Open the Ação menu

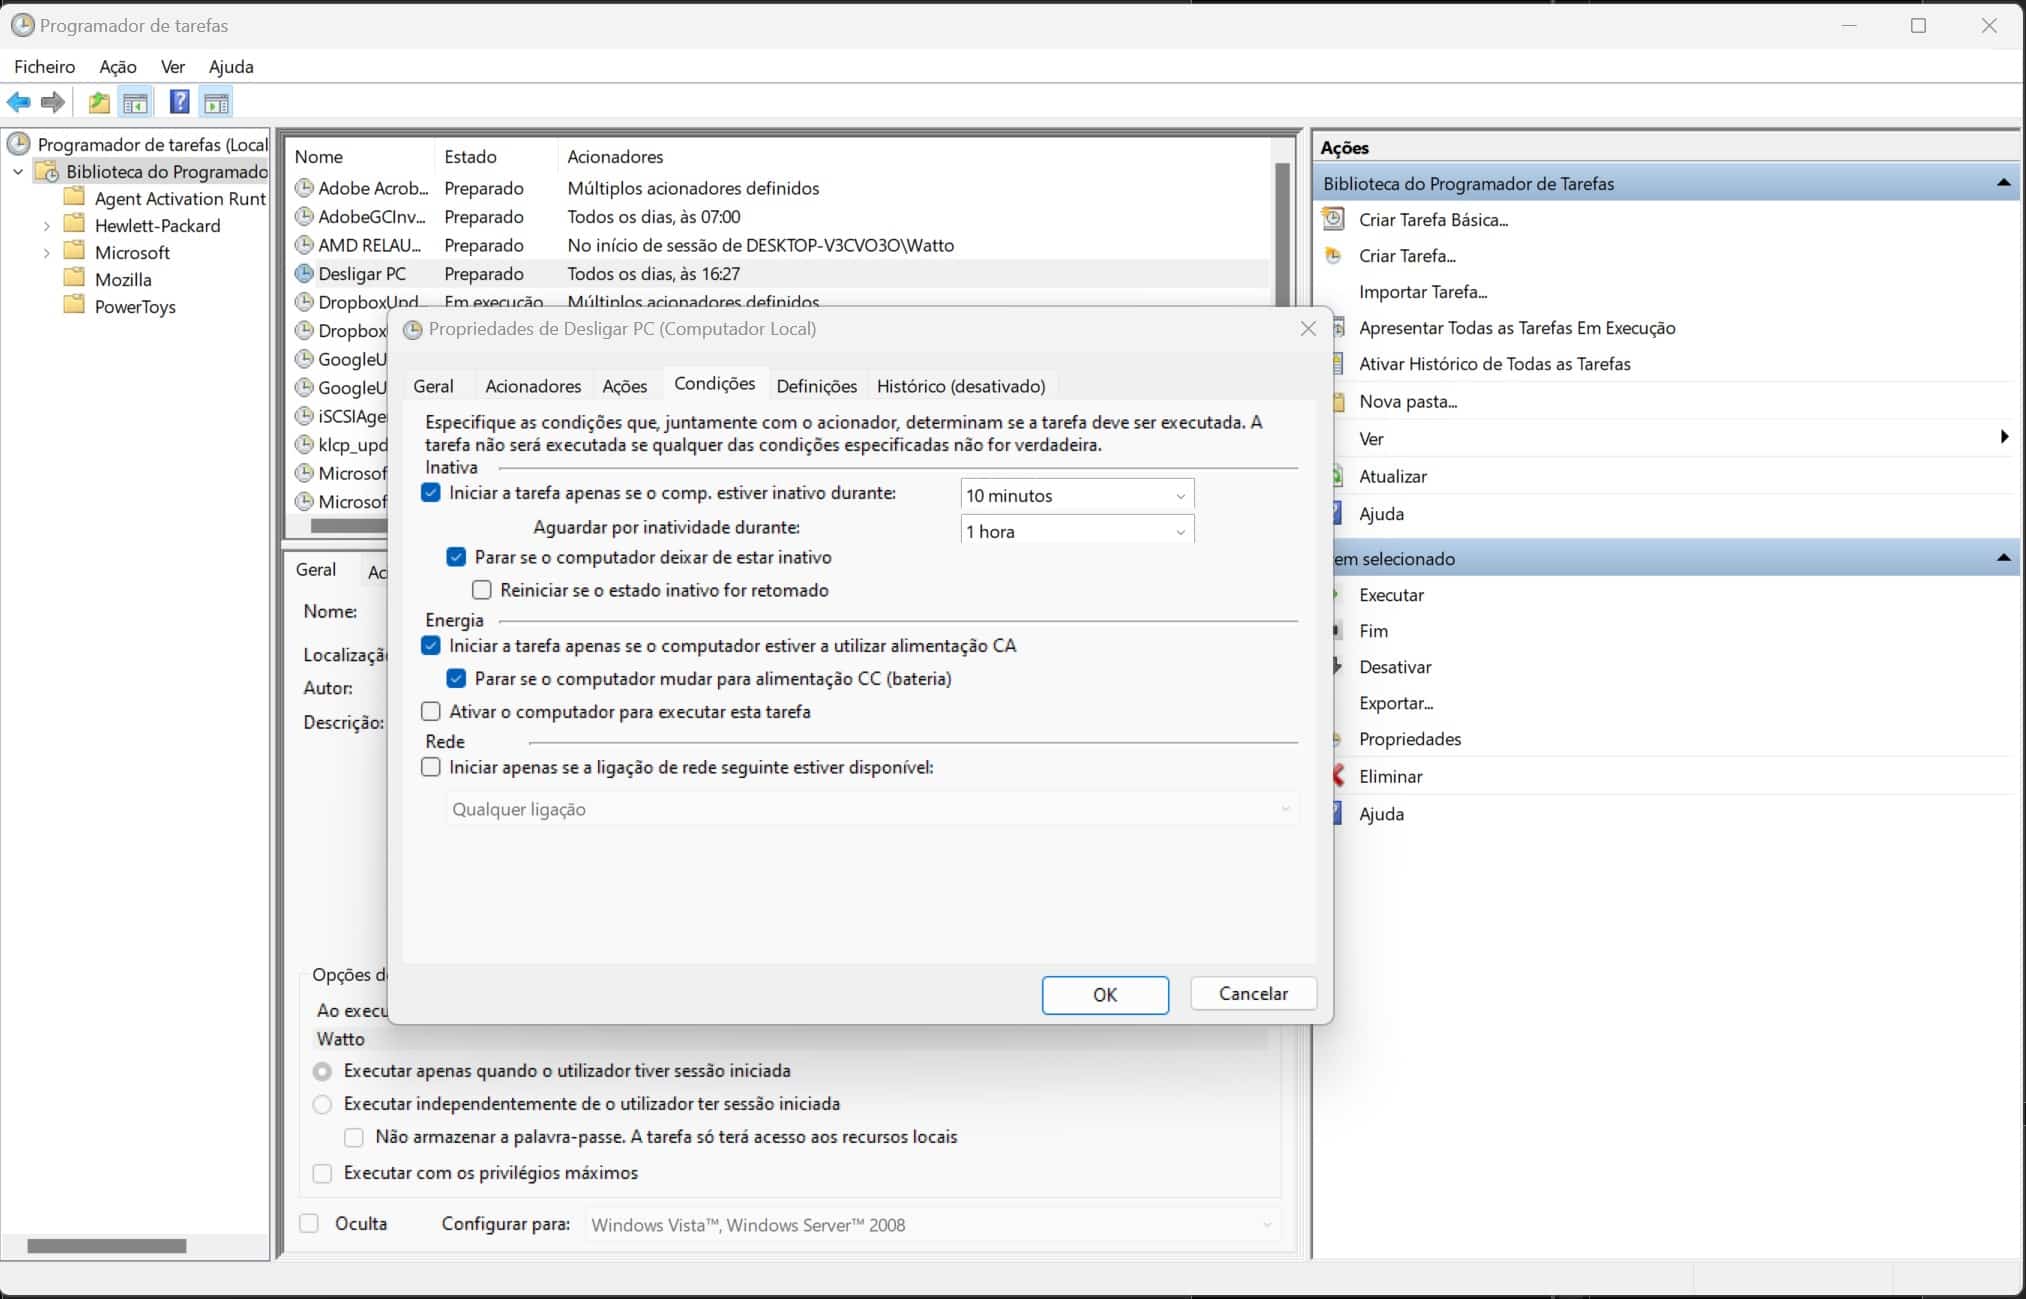(x=117, y=67)
